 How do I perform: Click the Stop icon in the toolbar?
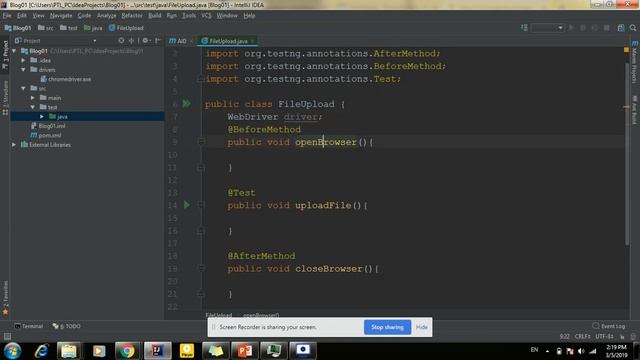[x=607, y=28]
